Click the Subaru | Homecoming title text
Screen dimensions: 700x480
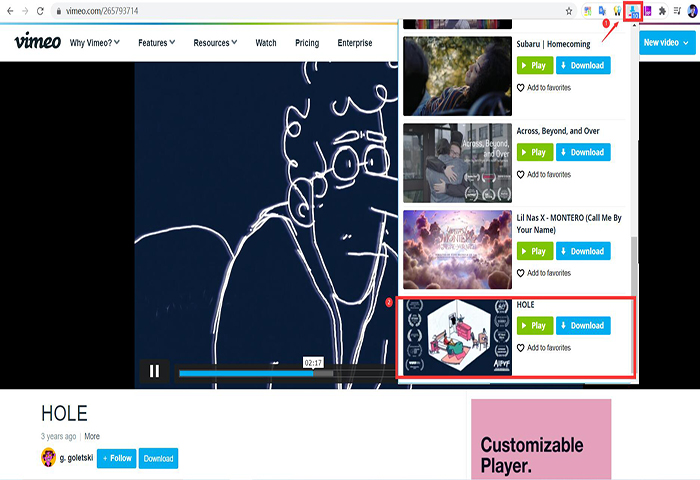click(553, 44)
